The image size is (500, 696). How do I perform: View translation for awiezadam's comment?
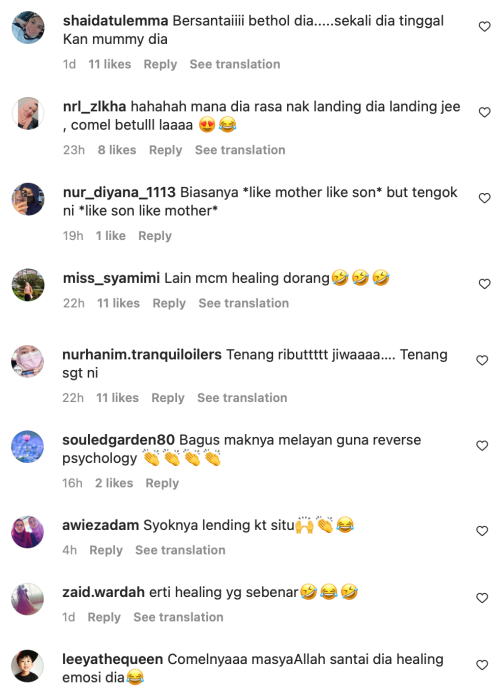click(180, 550)
